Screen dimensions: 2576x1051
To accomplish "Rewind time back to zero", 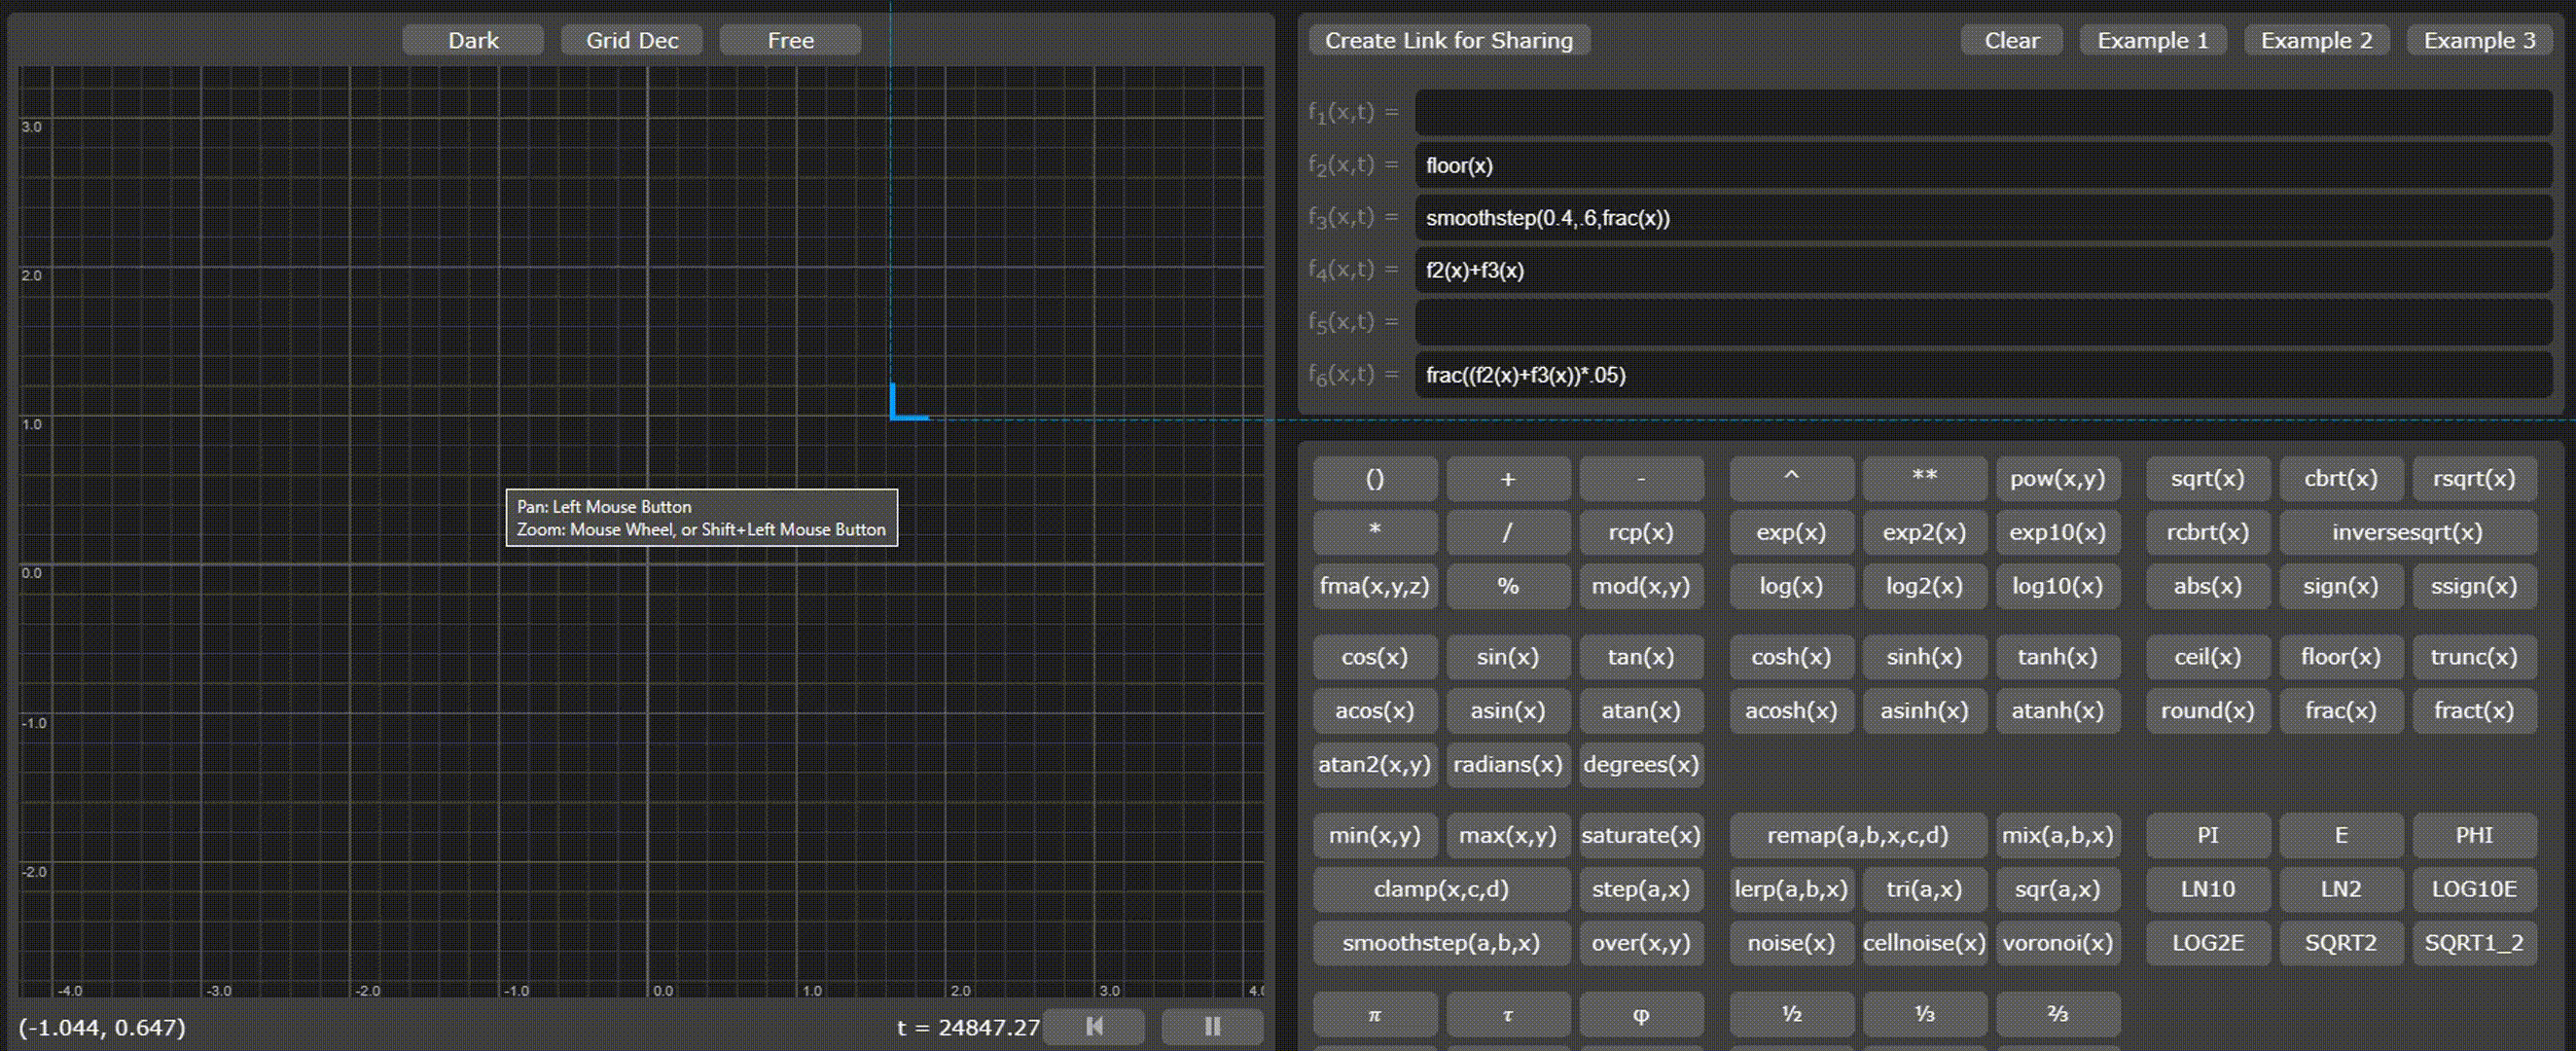I will (1094, 1026).
